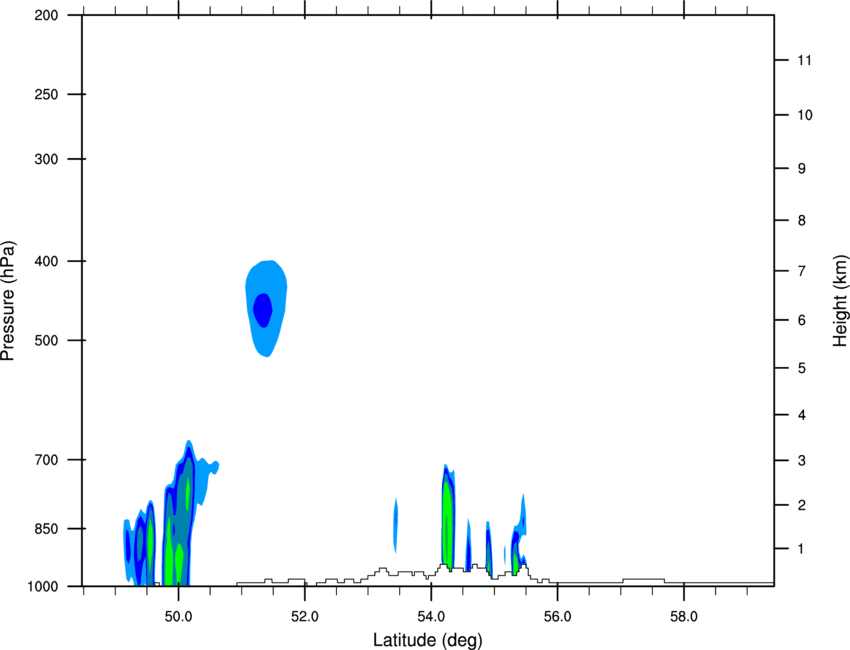Click the 54.0 latitude tick label
The height and width of the screenshot is (650, 850).
pos(431,617)
